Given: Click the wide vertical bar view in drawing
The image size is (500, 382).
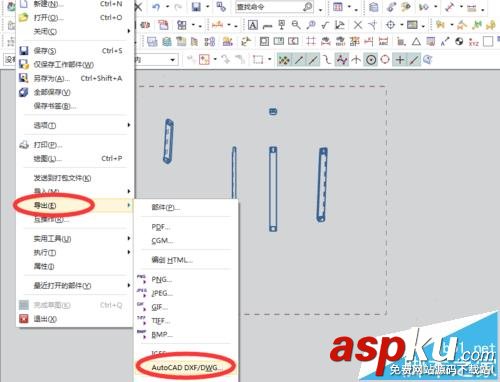Looking at the screenshot, I should pos(273,189).
